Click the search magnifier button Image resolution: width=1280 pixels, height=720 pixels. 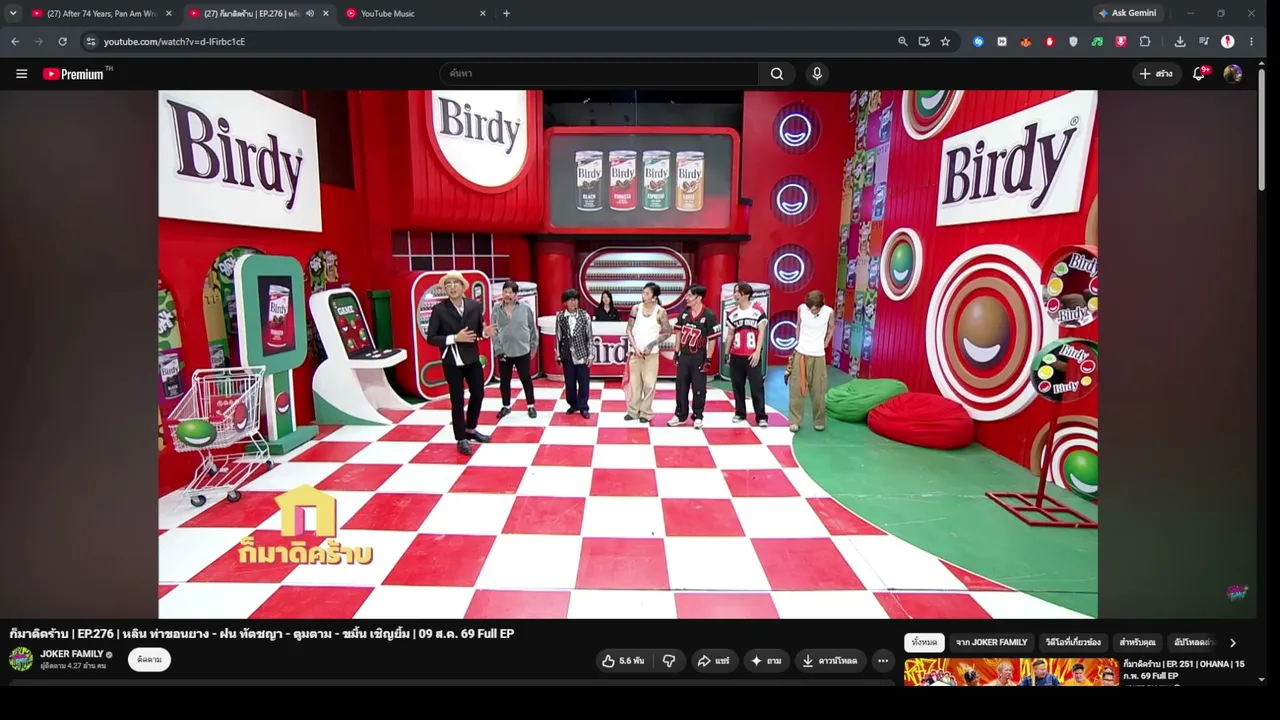[777, 74]
